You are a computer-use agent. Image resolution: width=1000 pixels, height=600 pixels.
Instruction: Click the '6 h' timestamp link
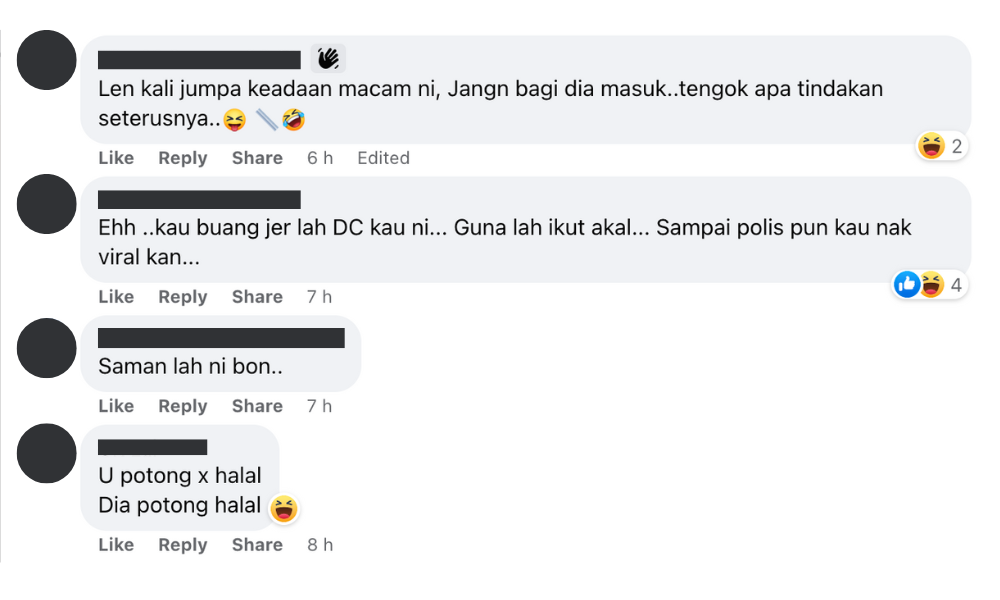320,158
